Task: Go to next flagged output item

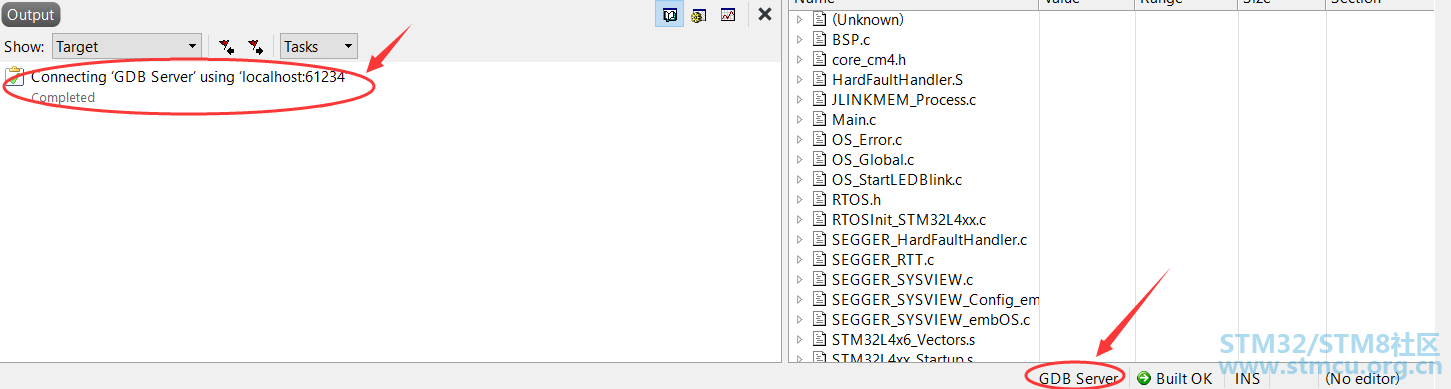Action: tap(255, 47)
